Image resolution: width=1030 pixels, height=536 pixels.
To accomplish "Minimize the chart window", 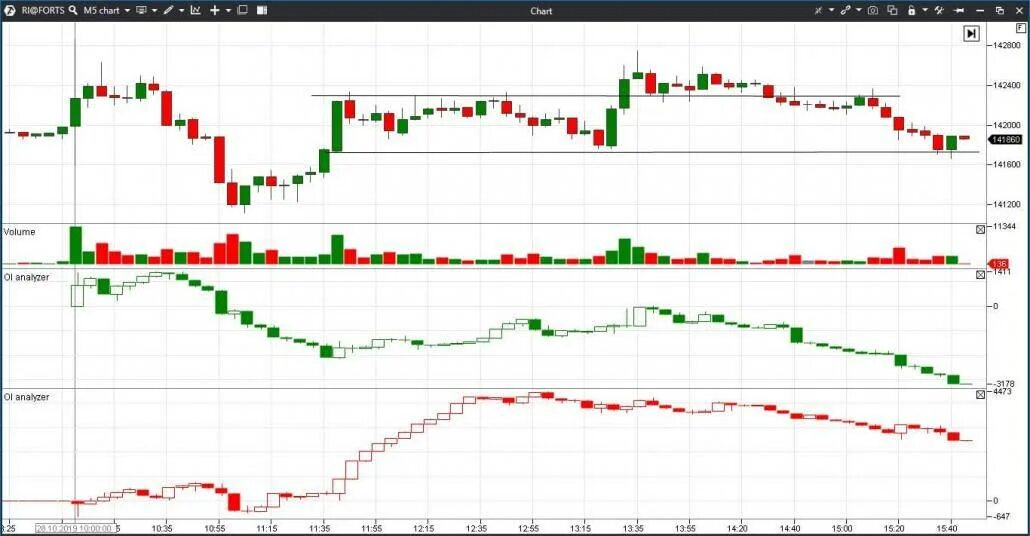I will point(980,11).
